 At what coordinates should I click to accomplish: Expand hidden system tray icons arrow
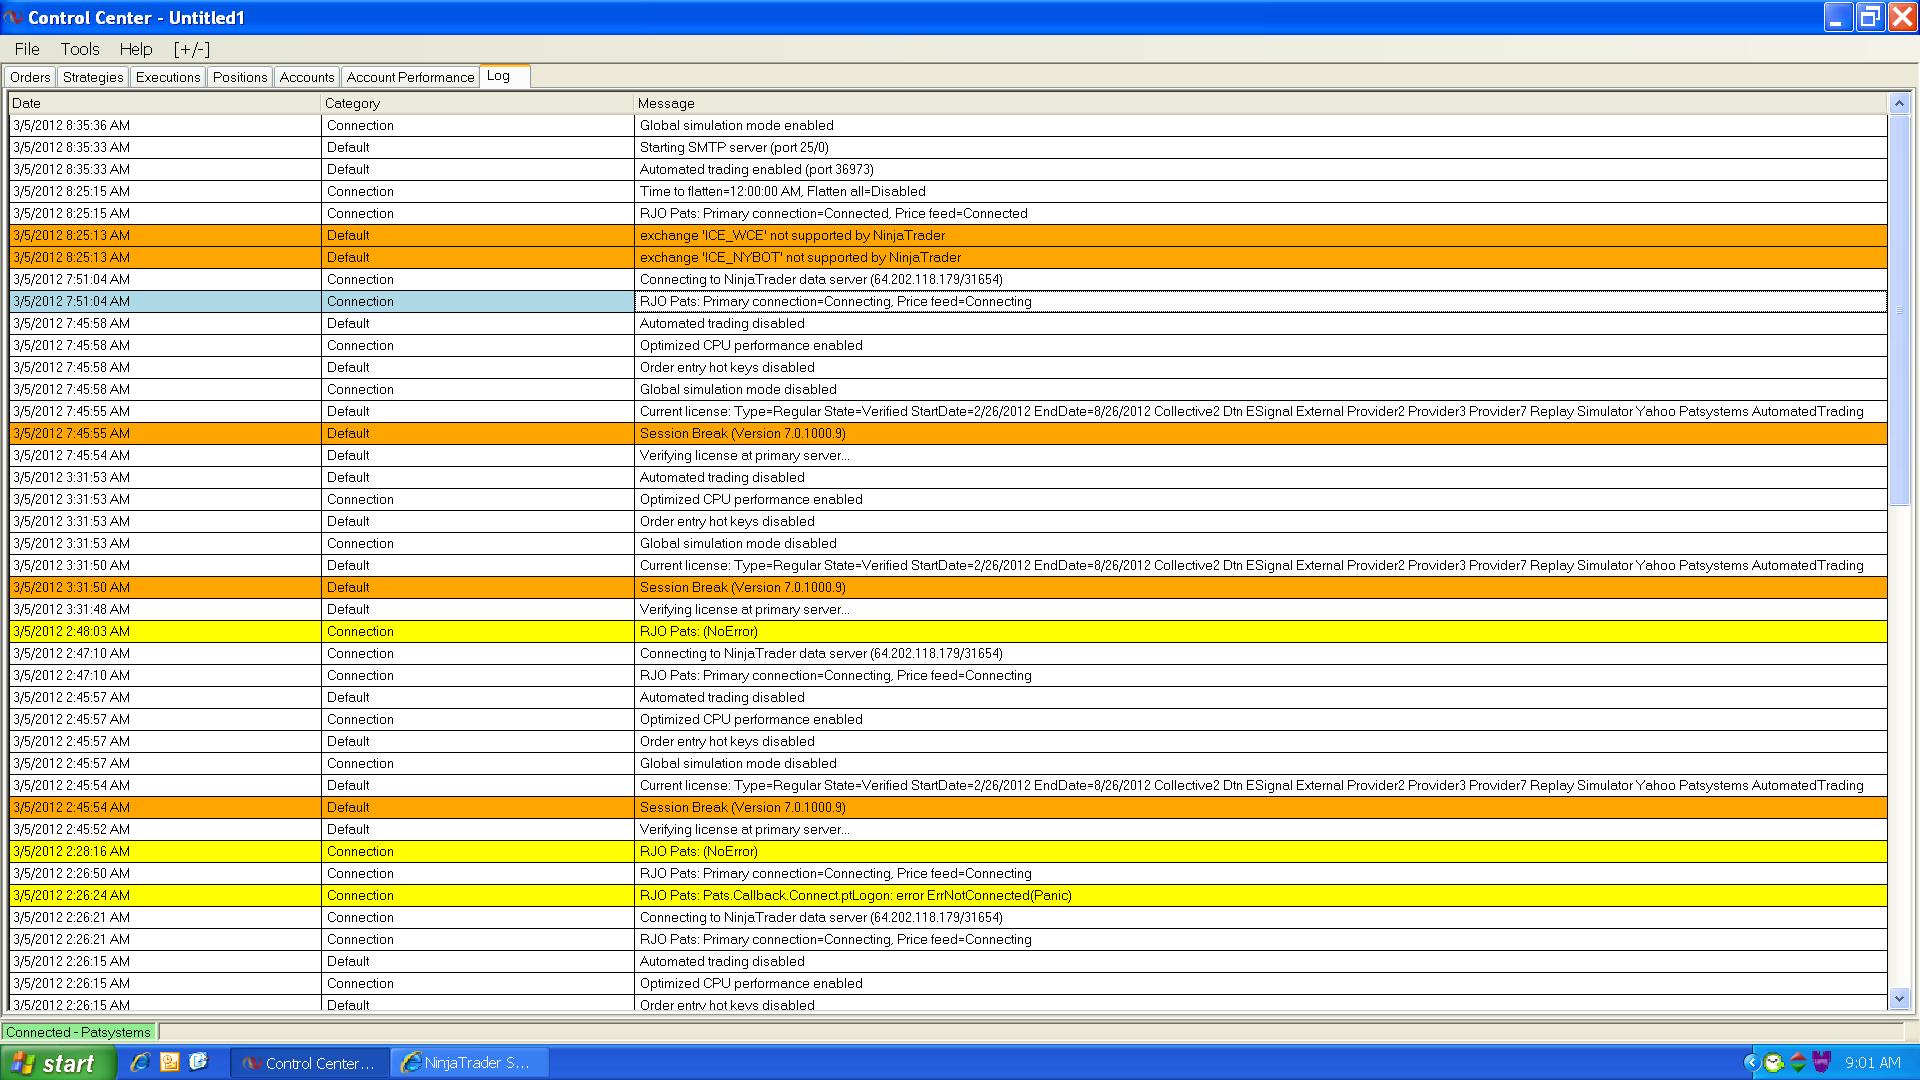tap(1751, 1063)
